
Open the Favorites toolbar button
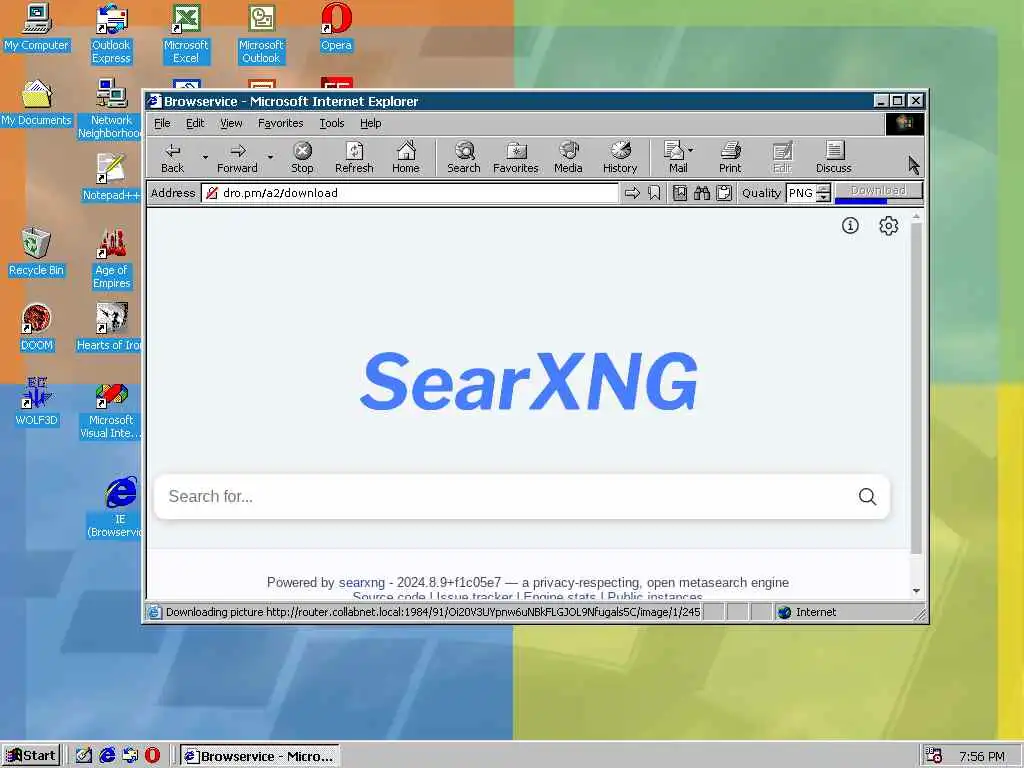click(516, 158)
